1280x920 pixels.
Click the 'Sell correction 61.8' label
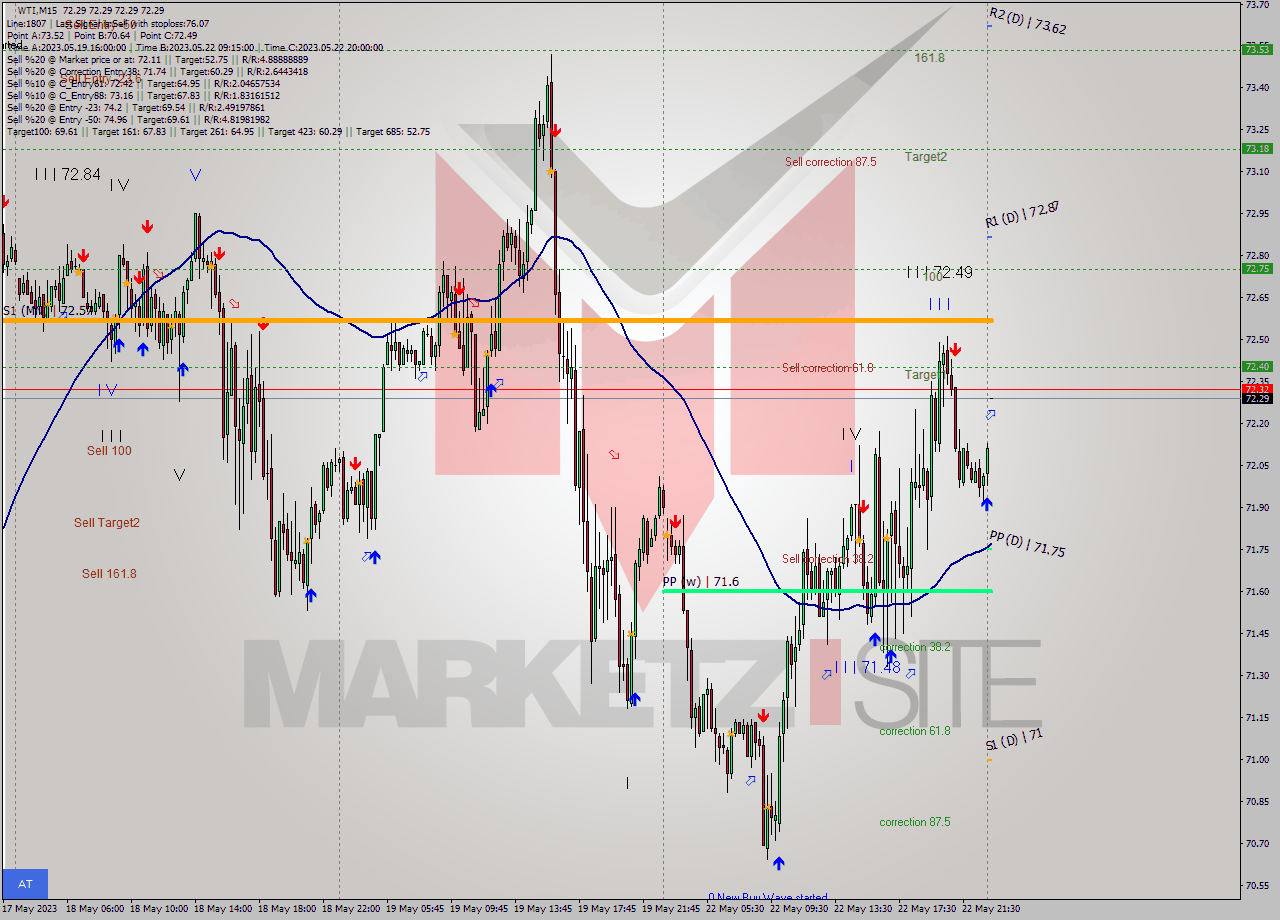[827, 368]
